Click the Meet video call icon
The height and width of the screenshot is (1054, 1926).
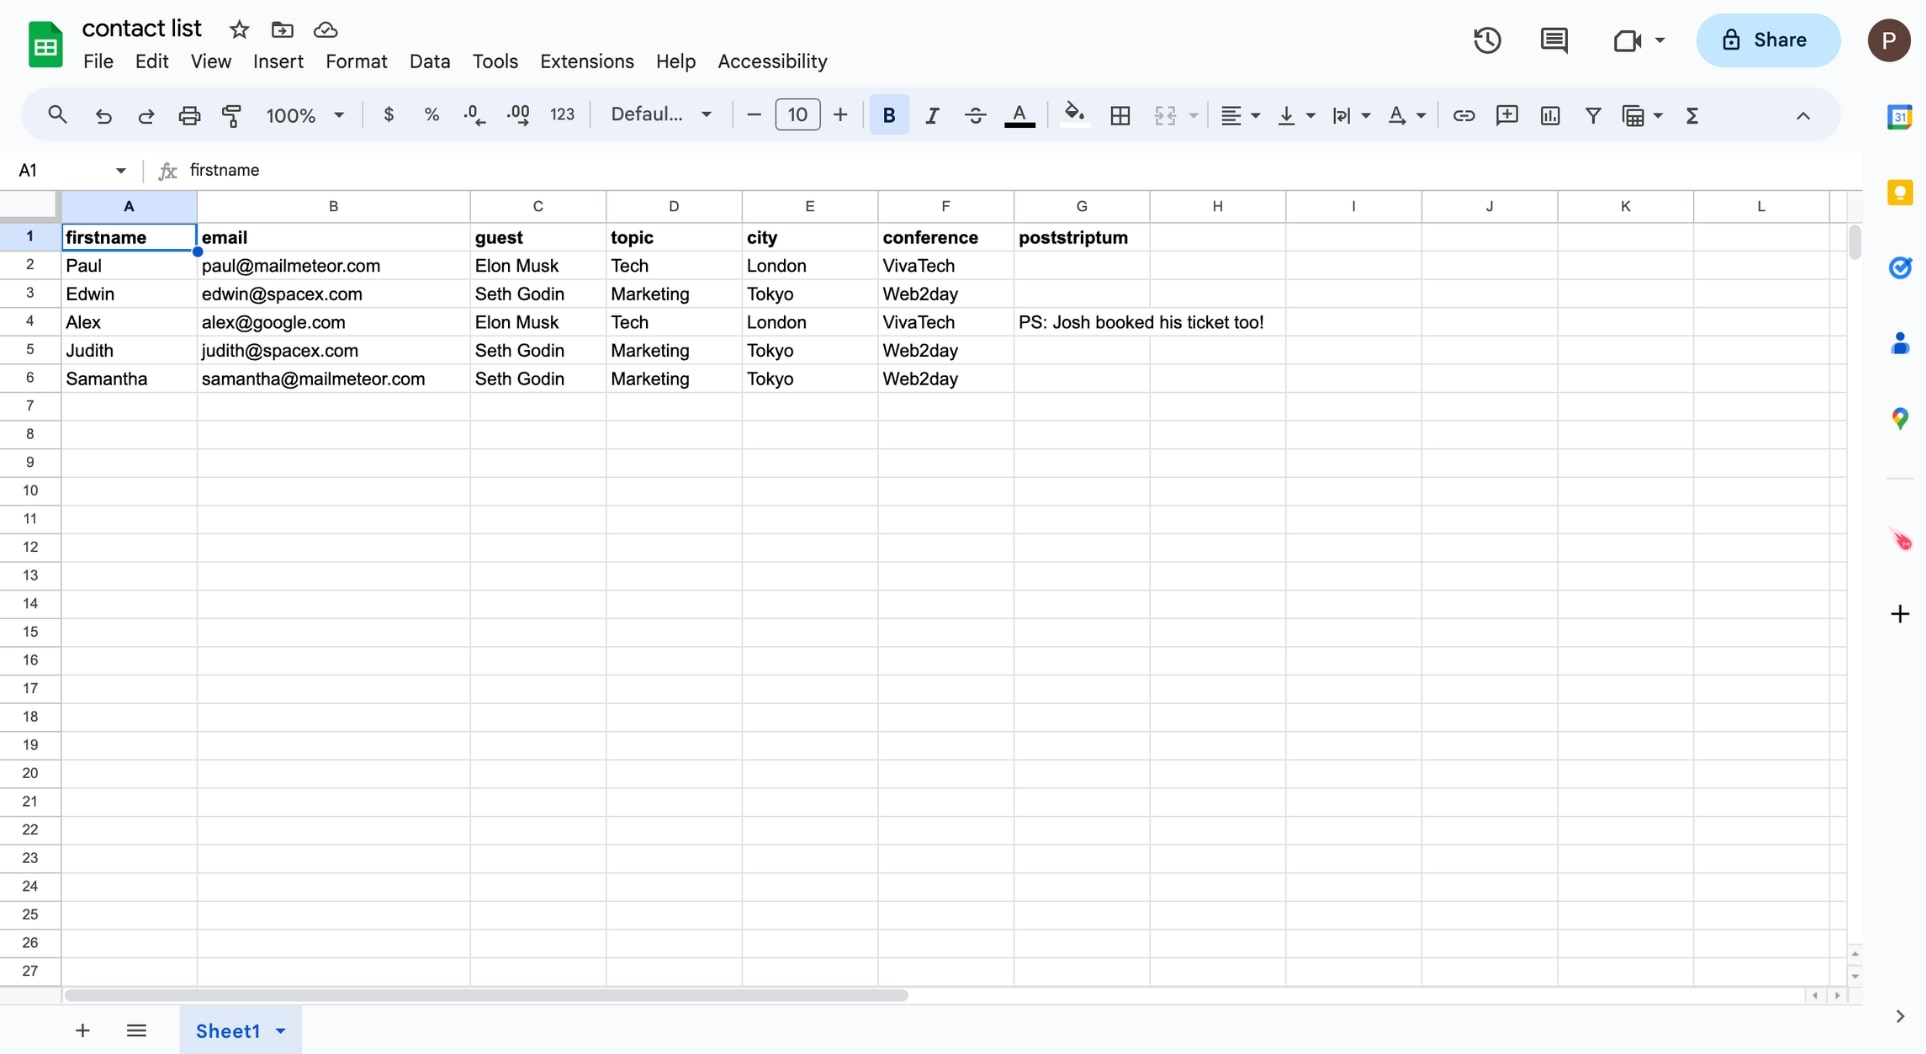pos(1627,40)
